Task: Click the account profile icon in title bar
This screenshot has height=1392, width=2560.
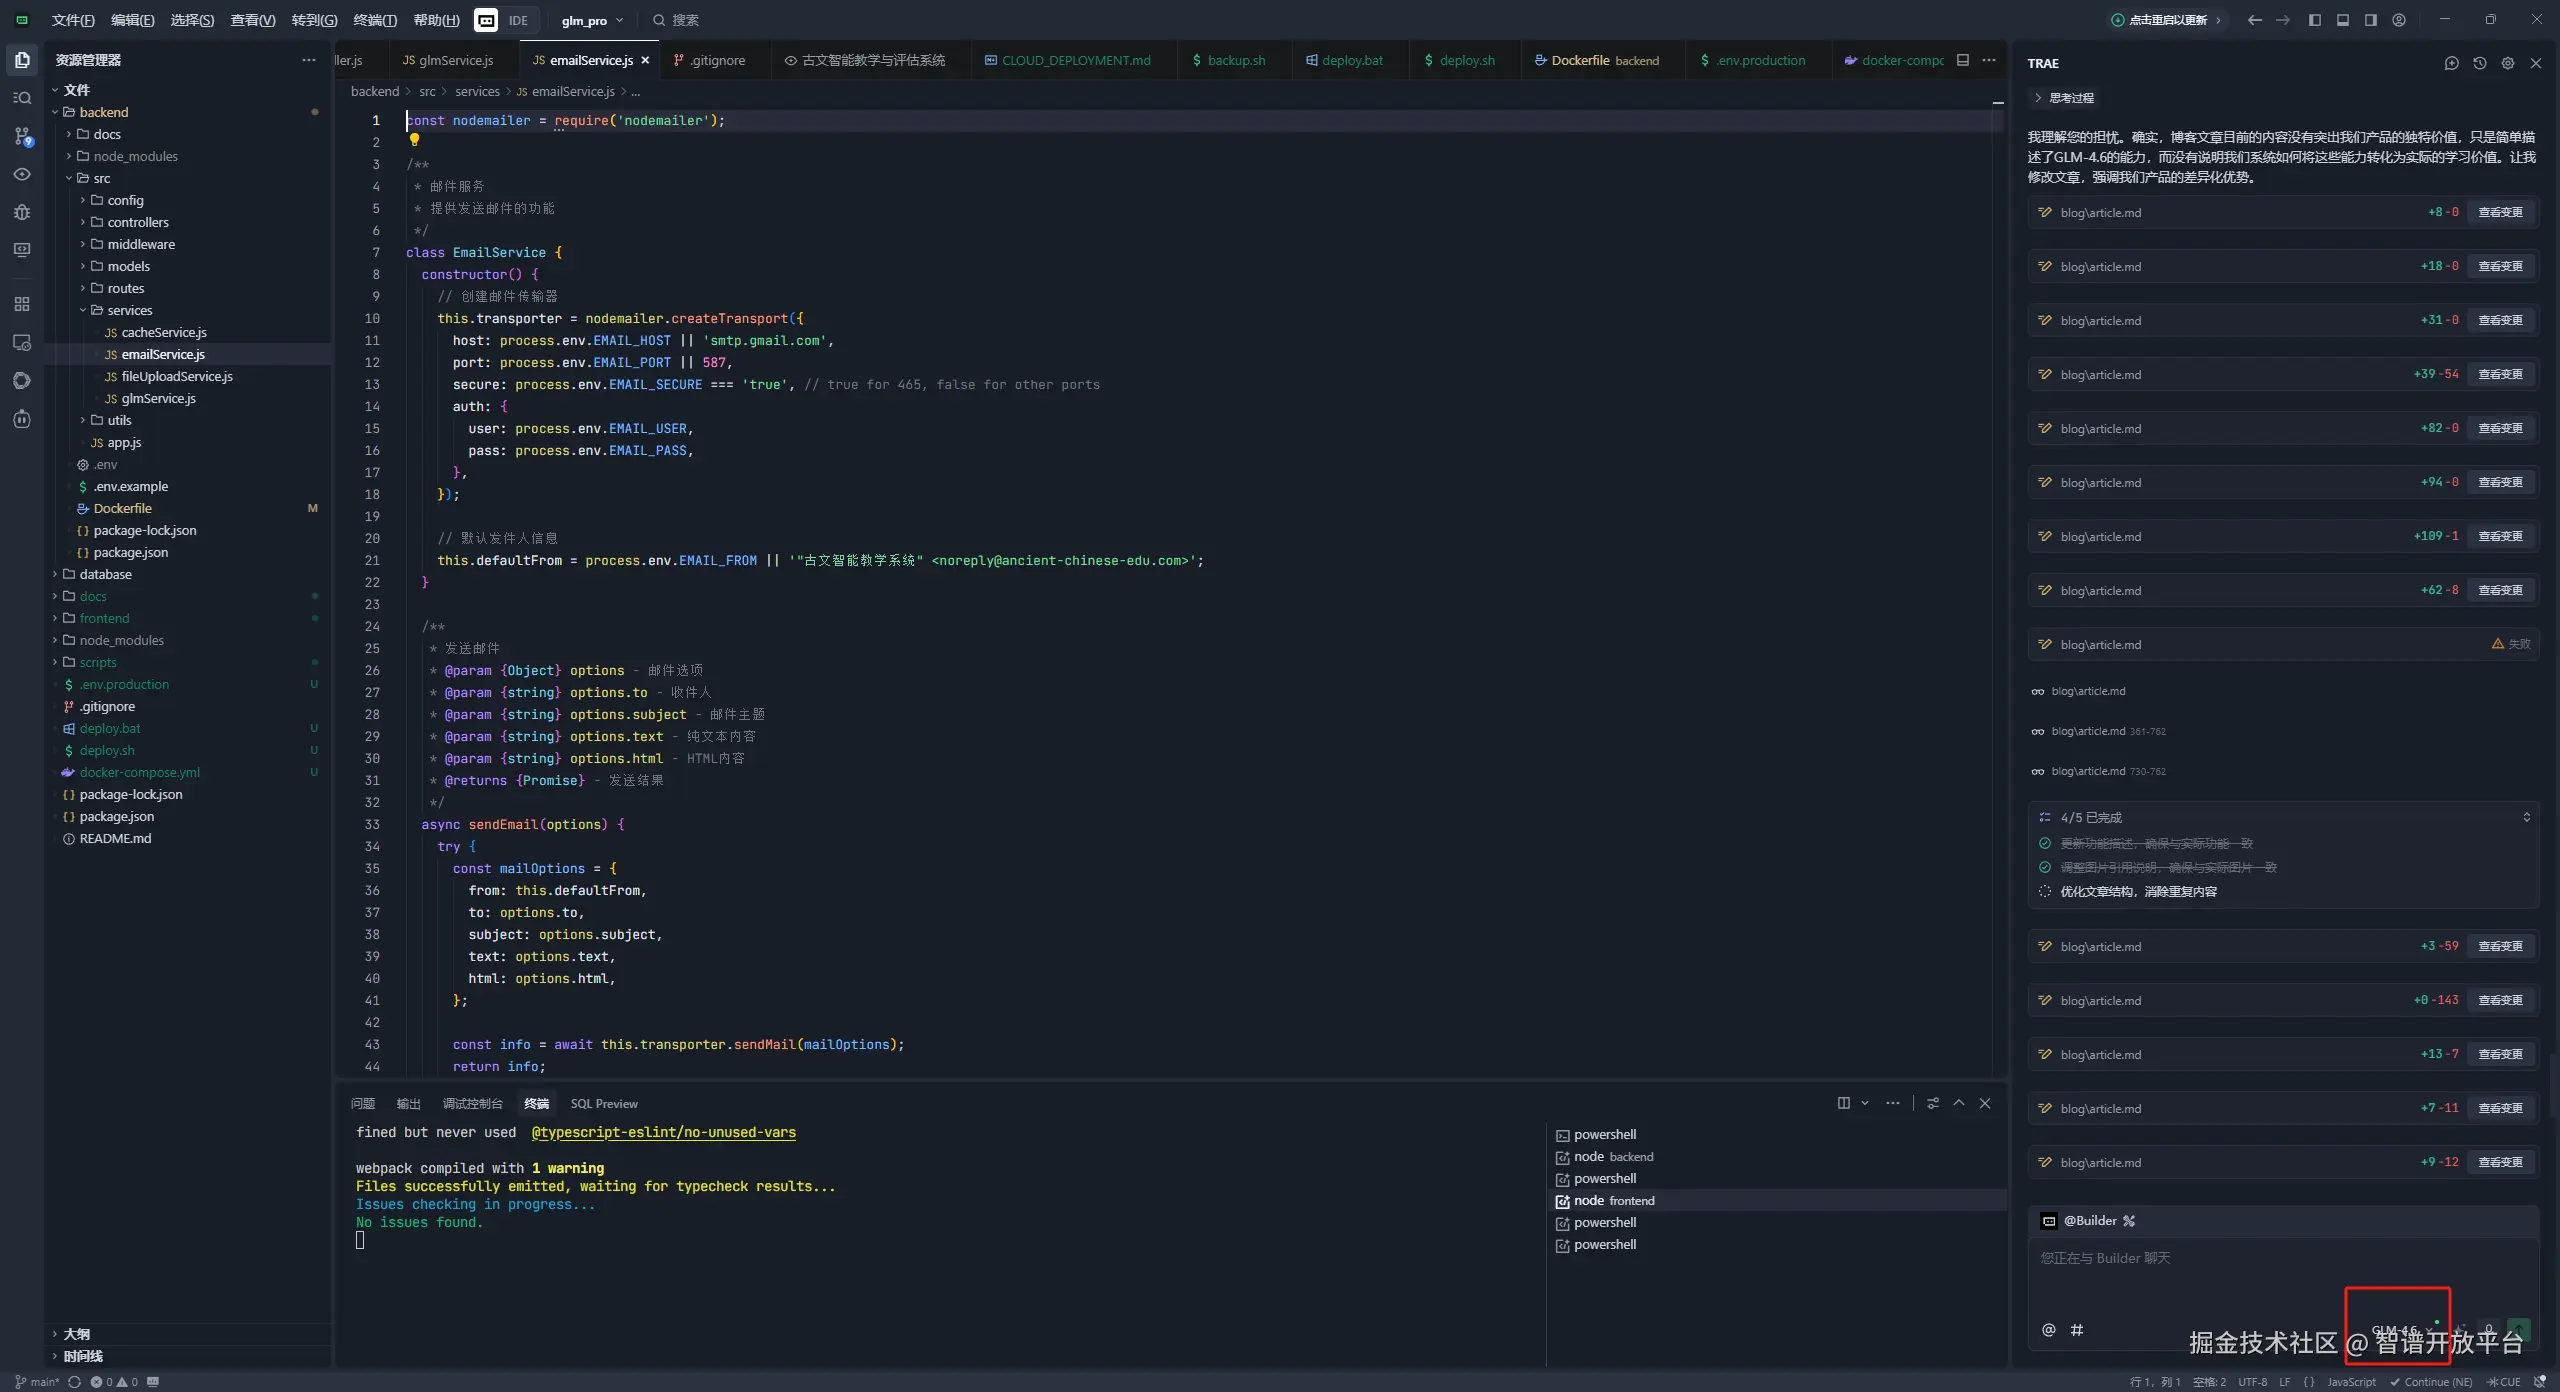Action: [x=2399, y=20]
